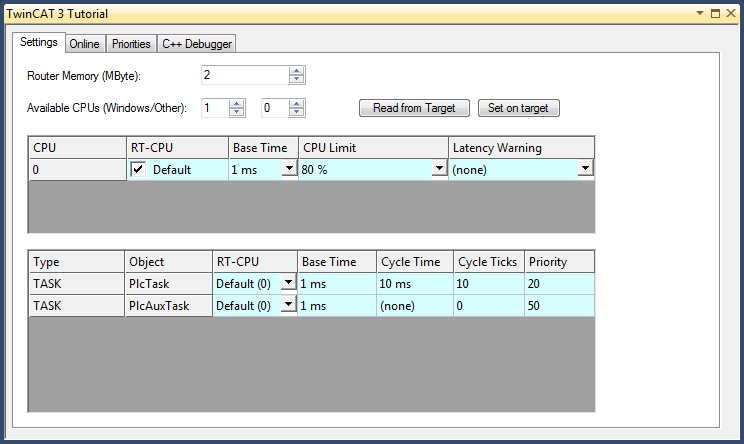744x444 pixels.
Task: Click the PlcTask object cell
Action: [x=168, y=284]
